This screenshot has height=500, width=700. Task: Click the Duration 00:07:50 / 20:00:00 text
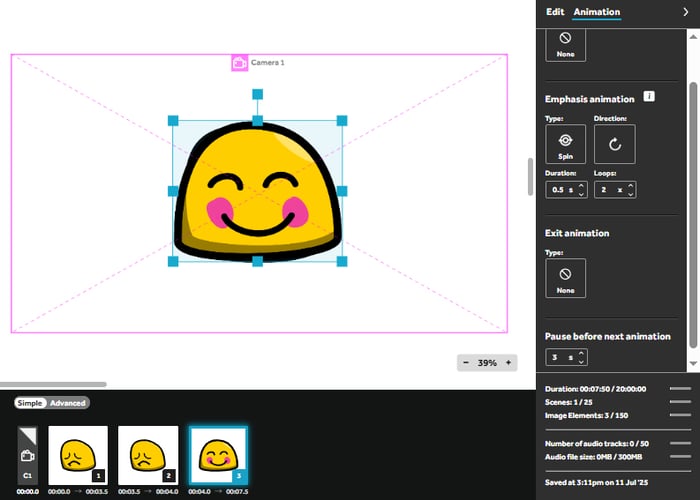(595, 389)
